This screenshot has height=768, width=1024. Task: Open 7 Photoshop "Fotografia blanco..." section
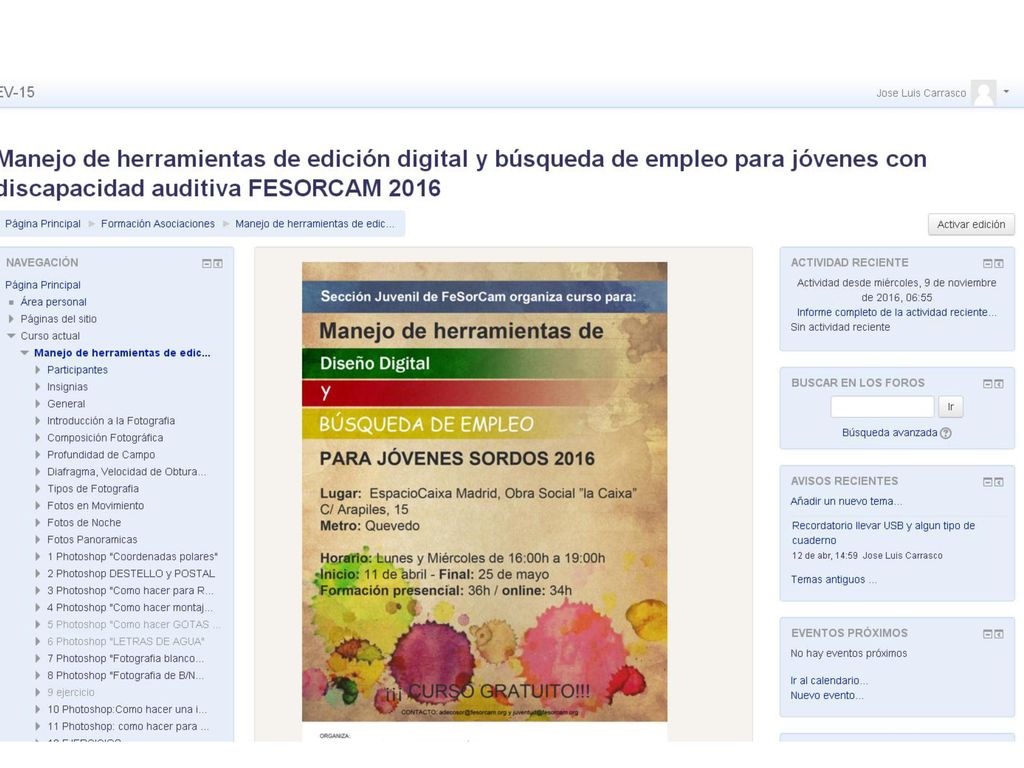tap(125, 658)
